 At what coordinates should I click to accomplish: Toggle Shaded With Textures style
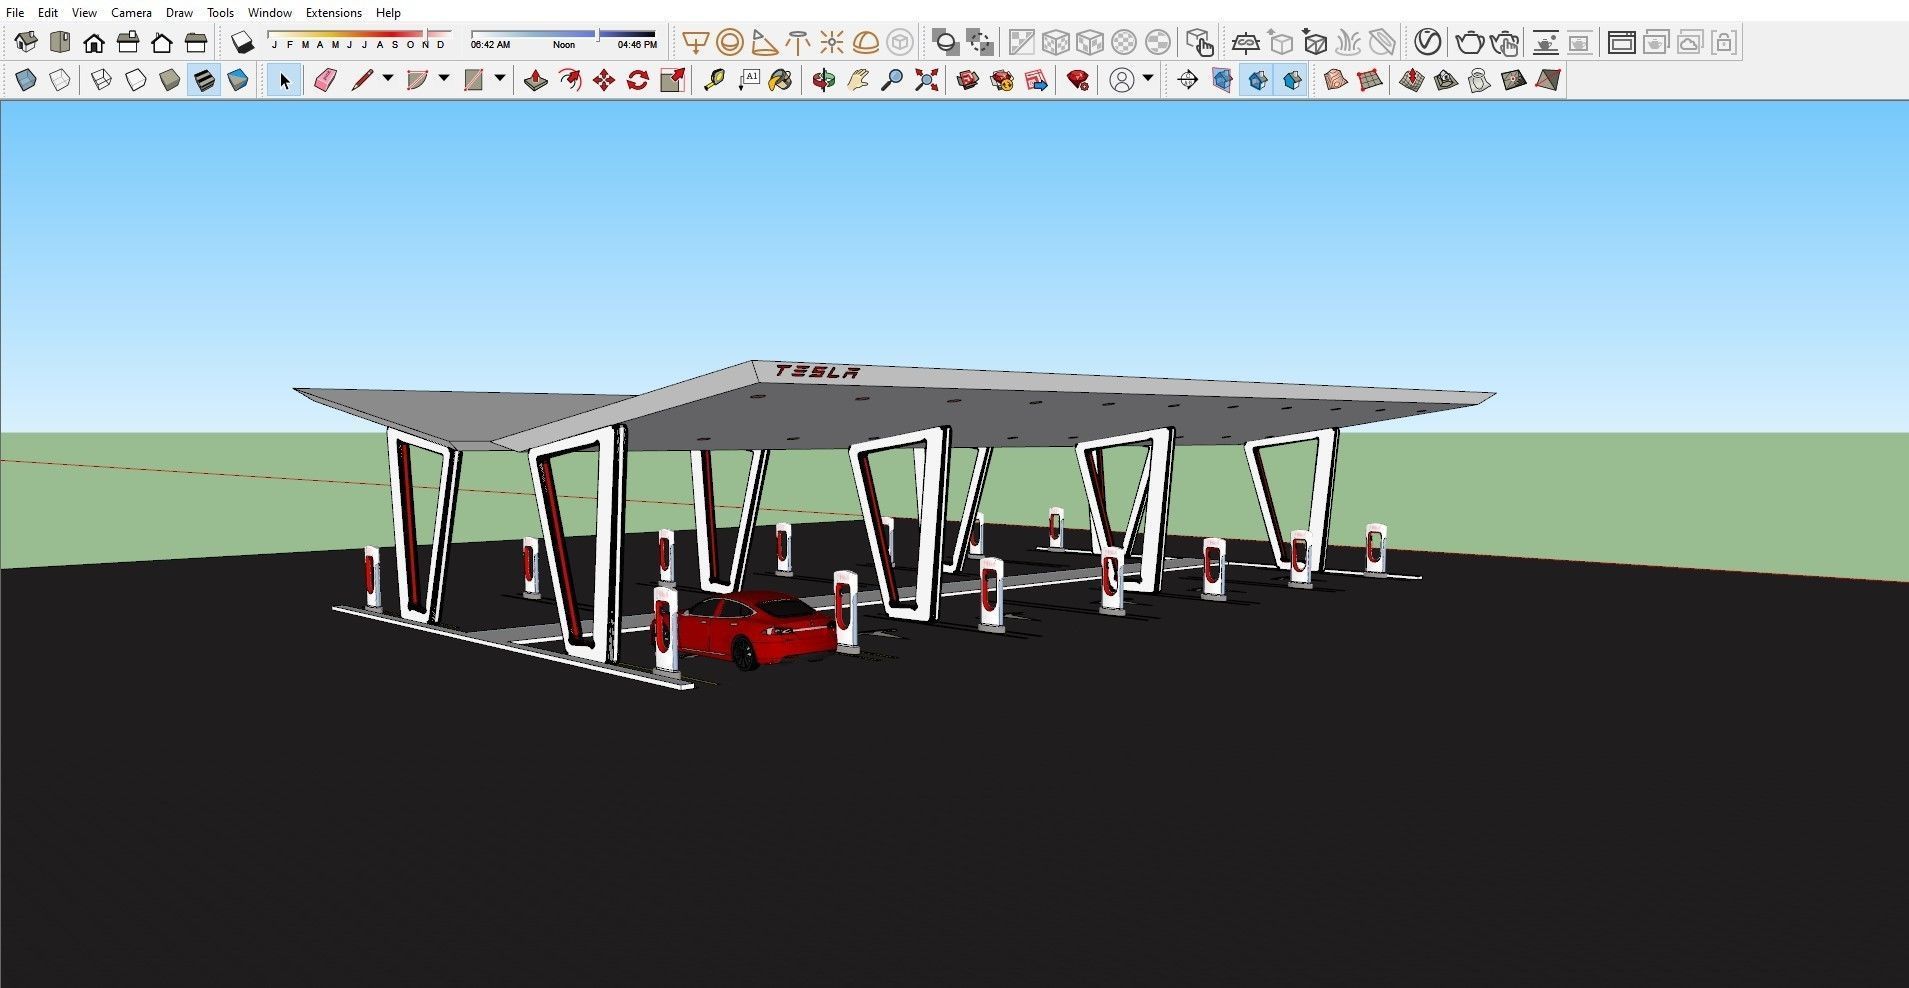tap(204, 80)
